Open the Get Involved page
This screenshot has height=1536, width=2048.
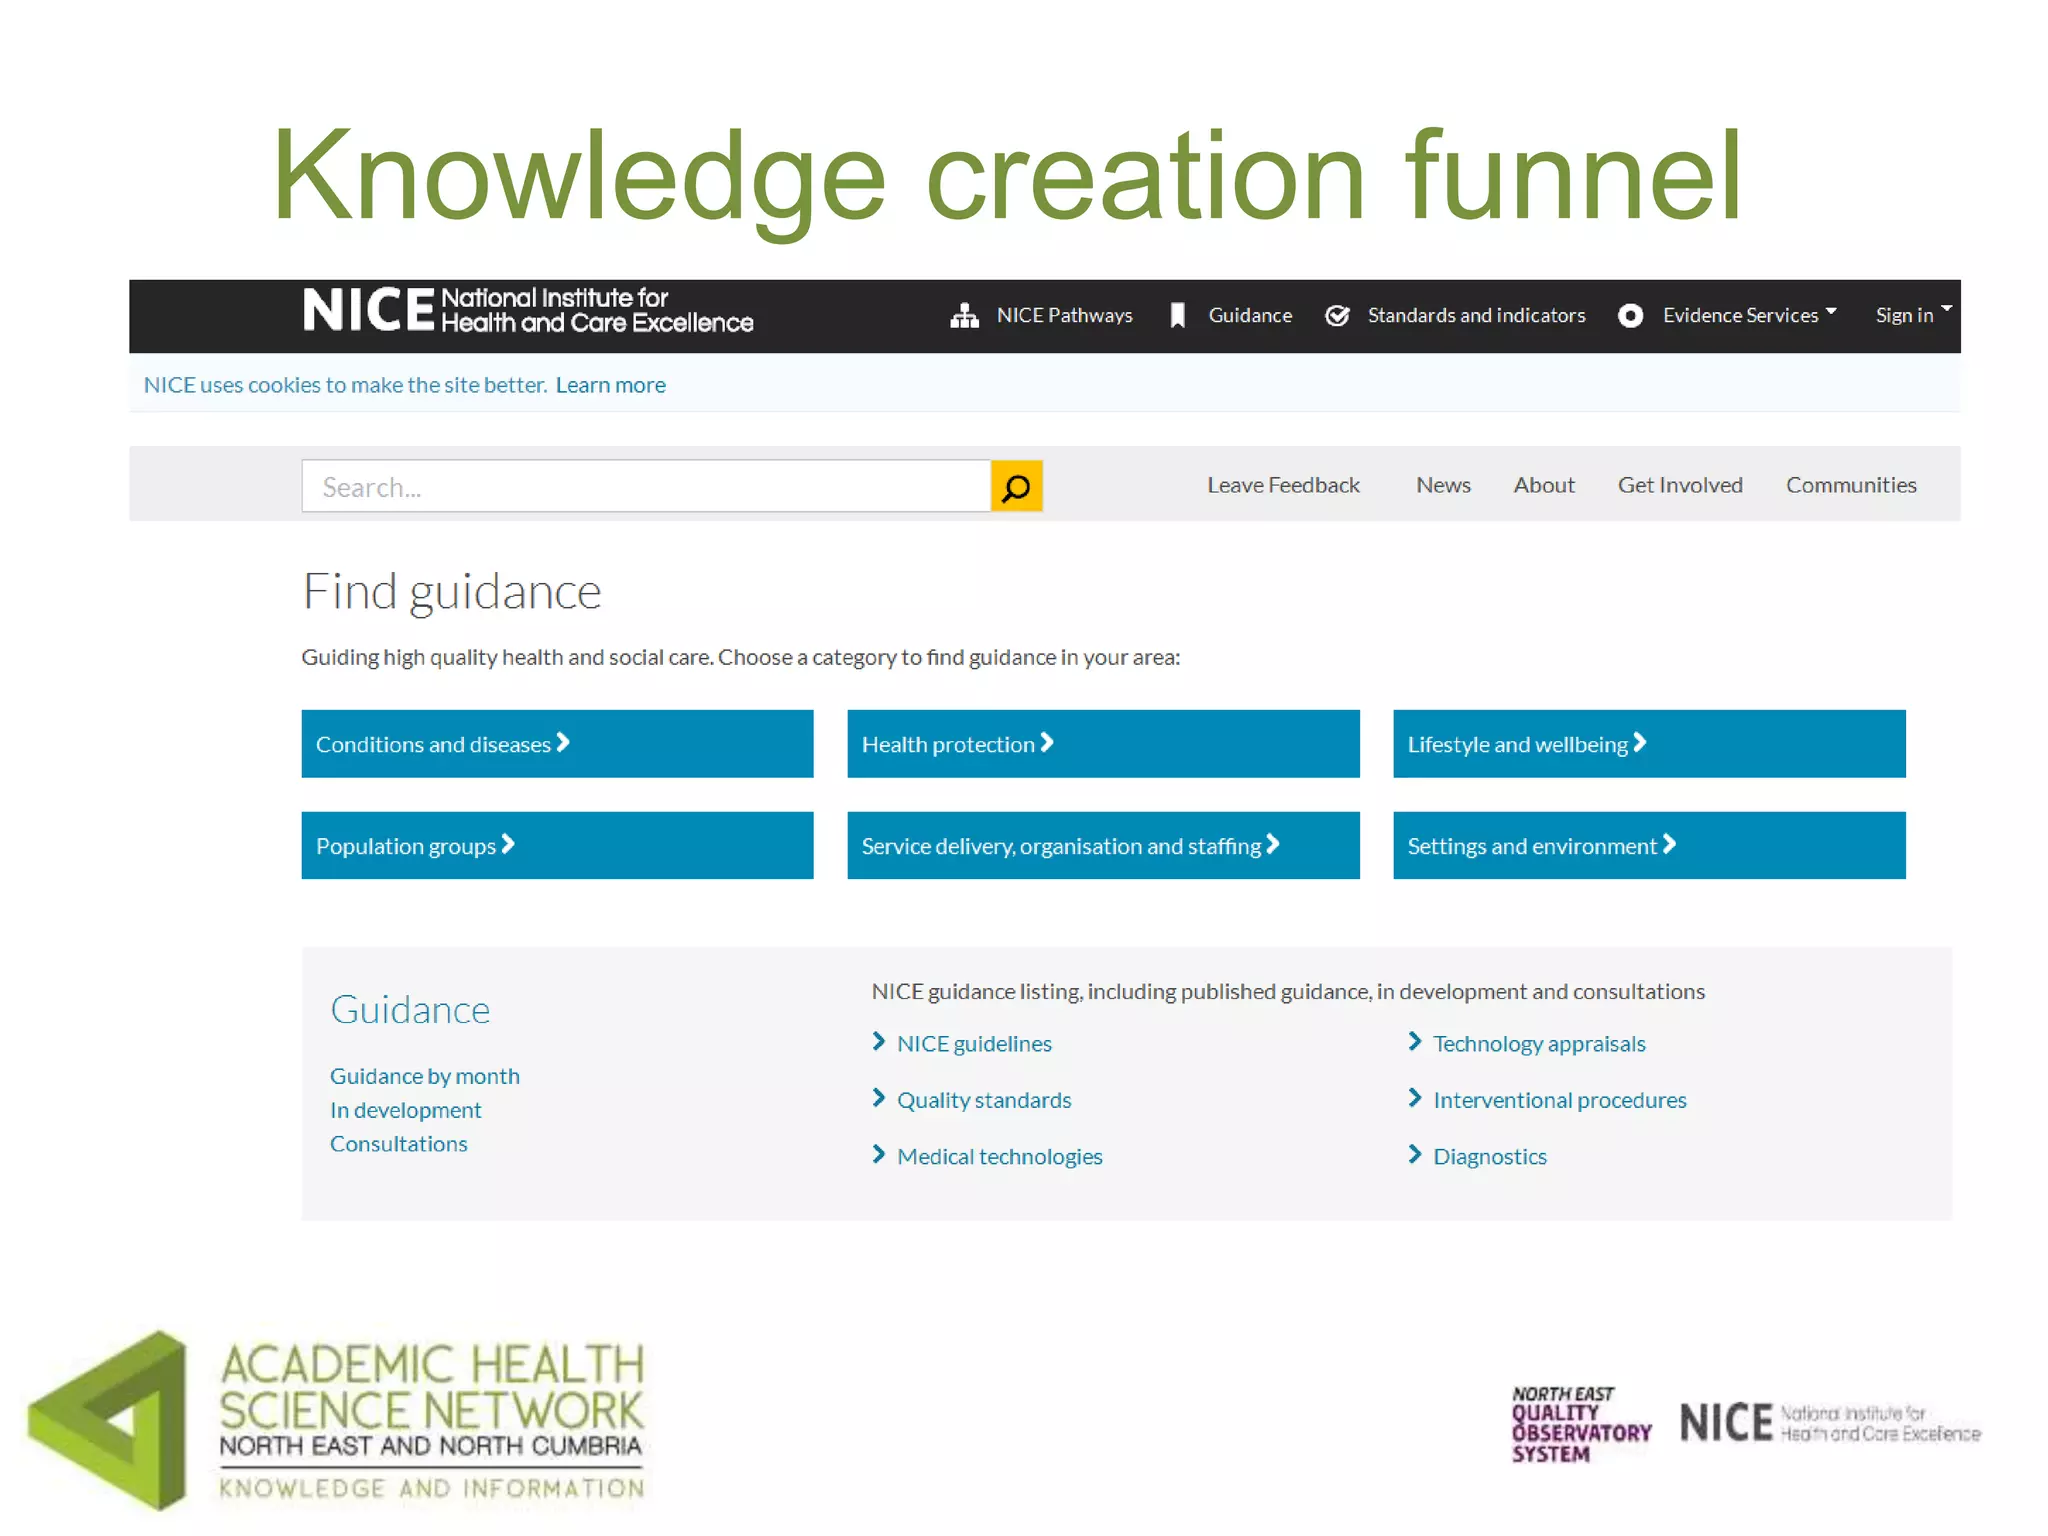click(1680, 485)
